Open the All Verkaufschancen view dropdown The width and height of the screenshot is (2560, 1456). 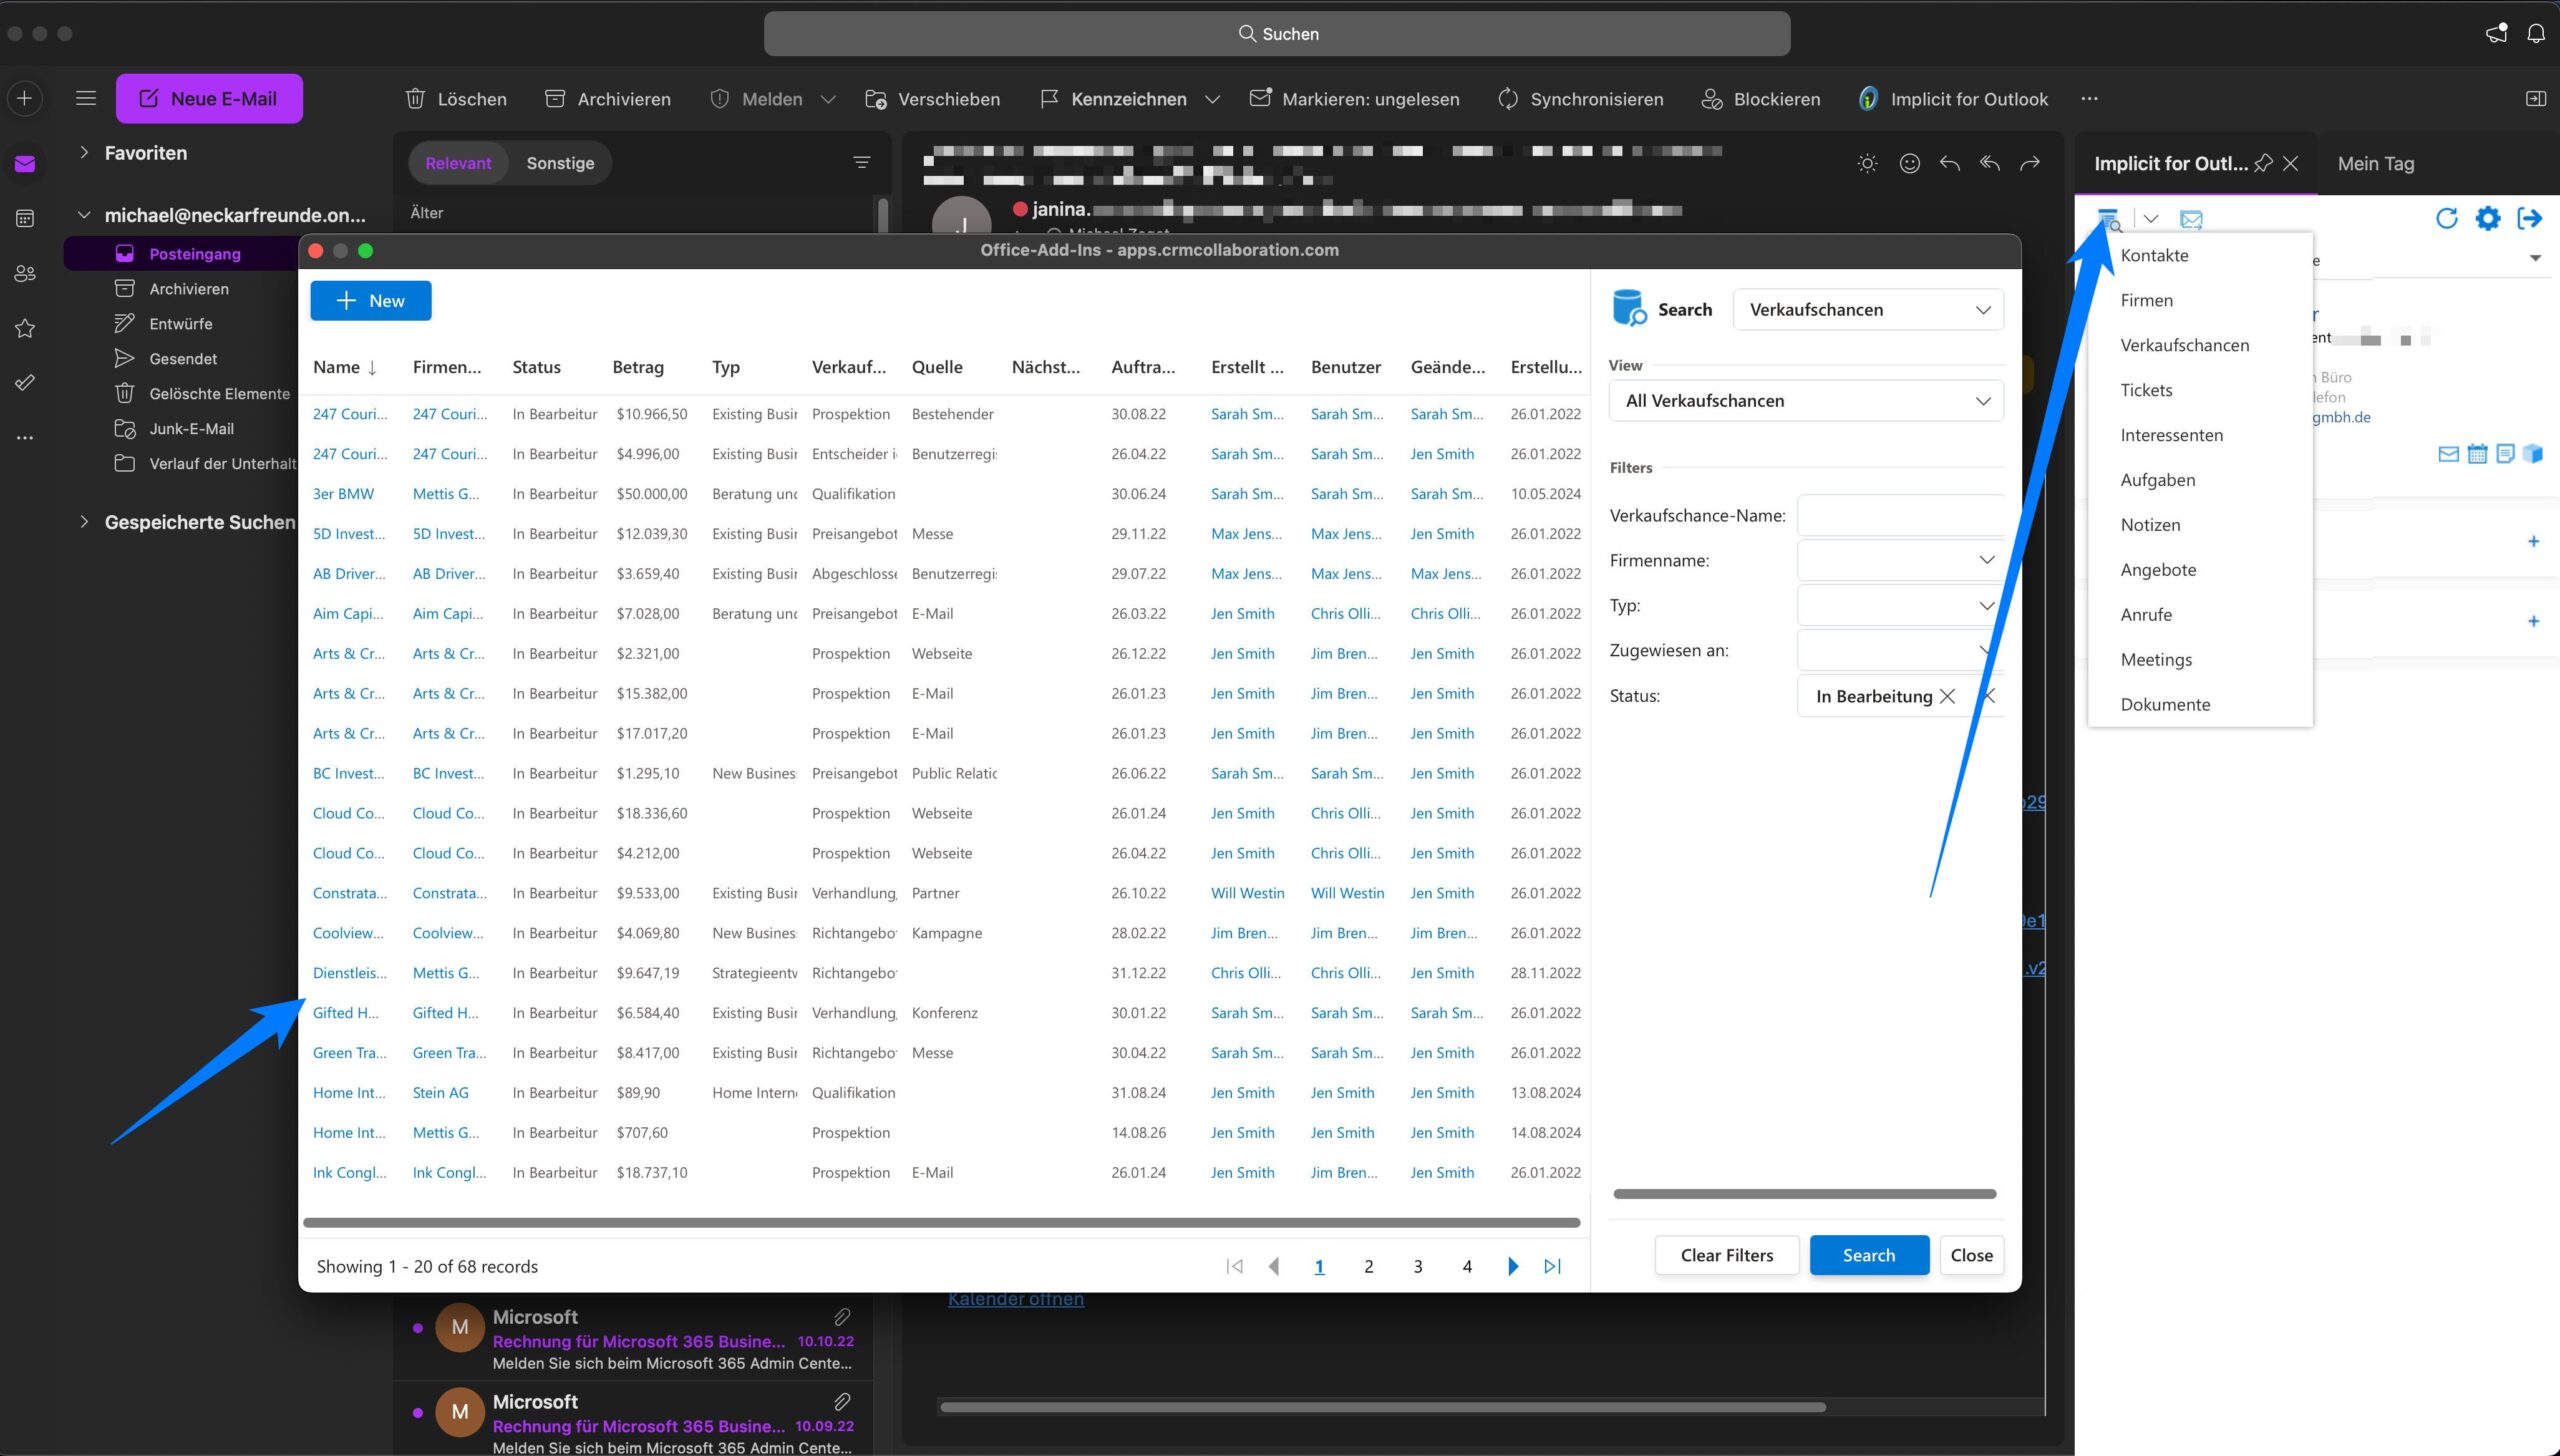pos(1806,400)
